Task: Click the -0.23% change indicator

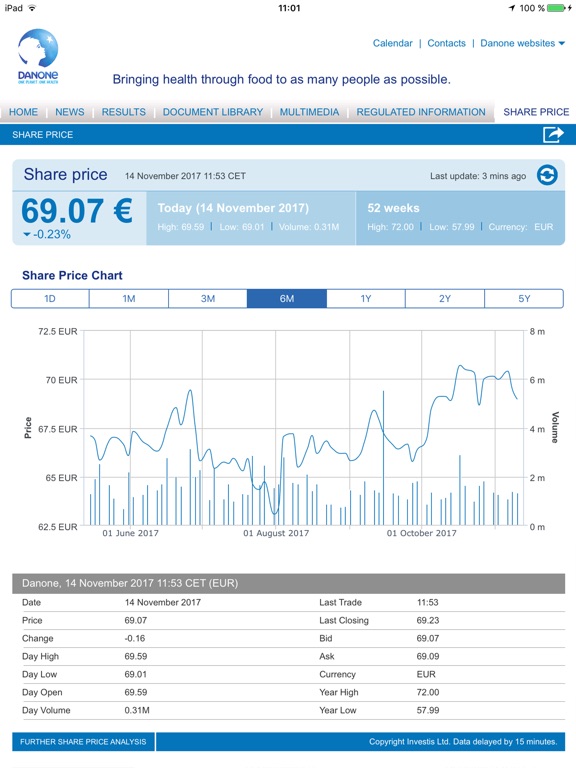Action: pos(47,235)
